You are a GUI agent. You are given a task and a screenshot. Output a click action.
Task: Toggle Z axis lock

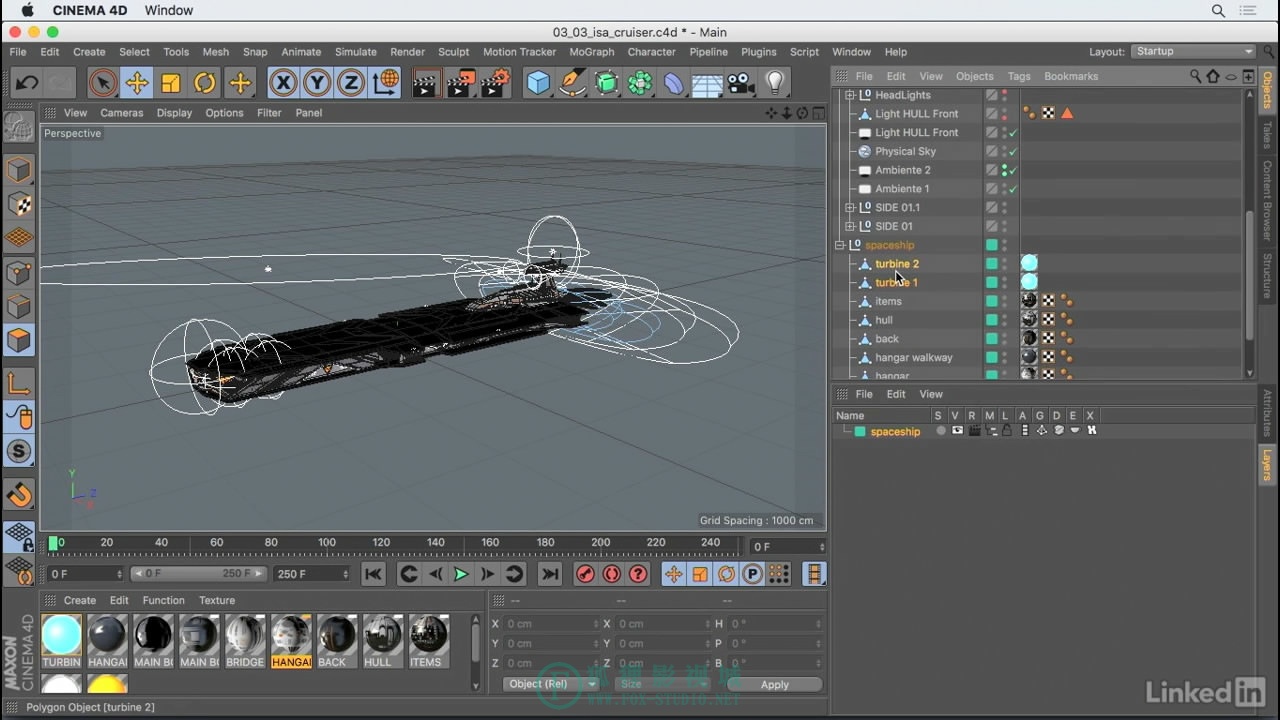click(351, 83)
